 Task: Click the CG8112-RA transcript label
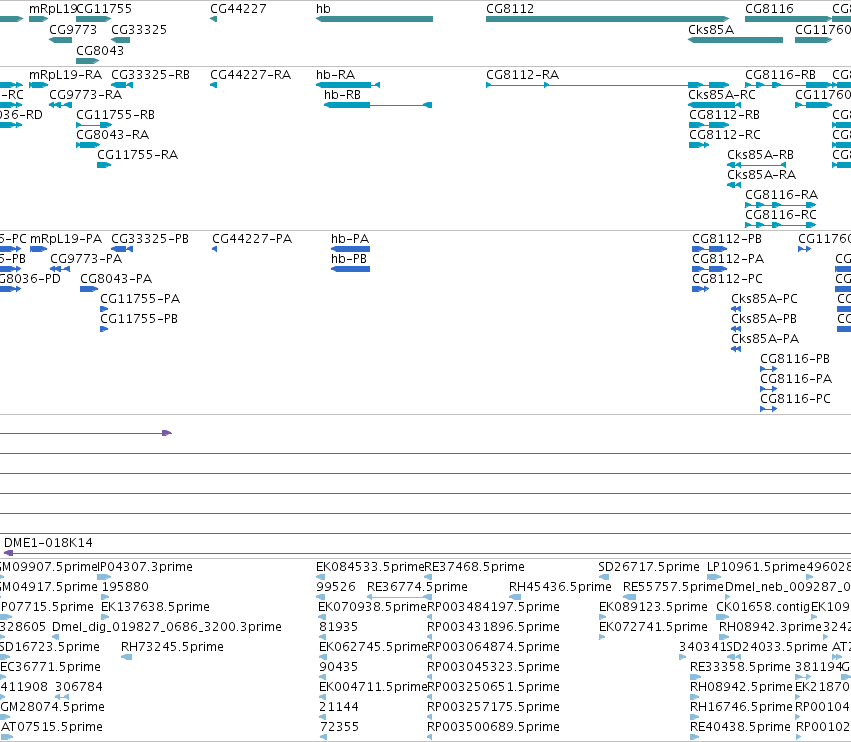pos(522,74)
